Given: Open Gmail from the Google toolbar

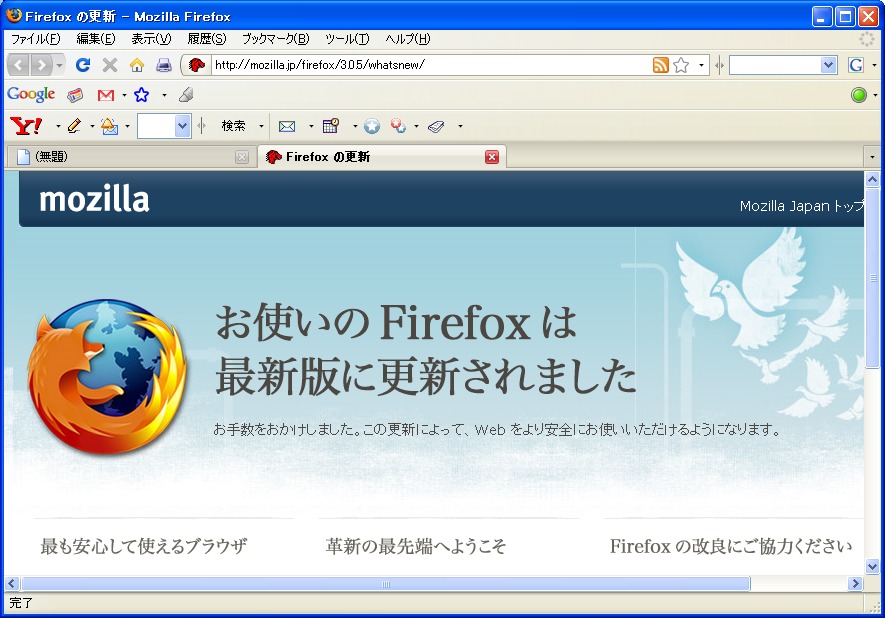Looking at the screenshot, I should tap(106, 95).
